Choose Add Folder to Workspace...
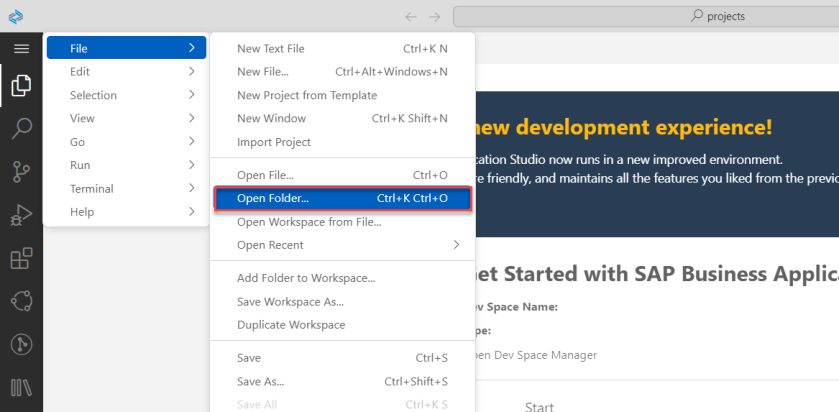 [342, 278]
